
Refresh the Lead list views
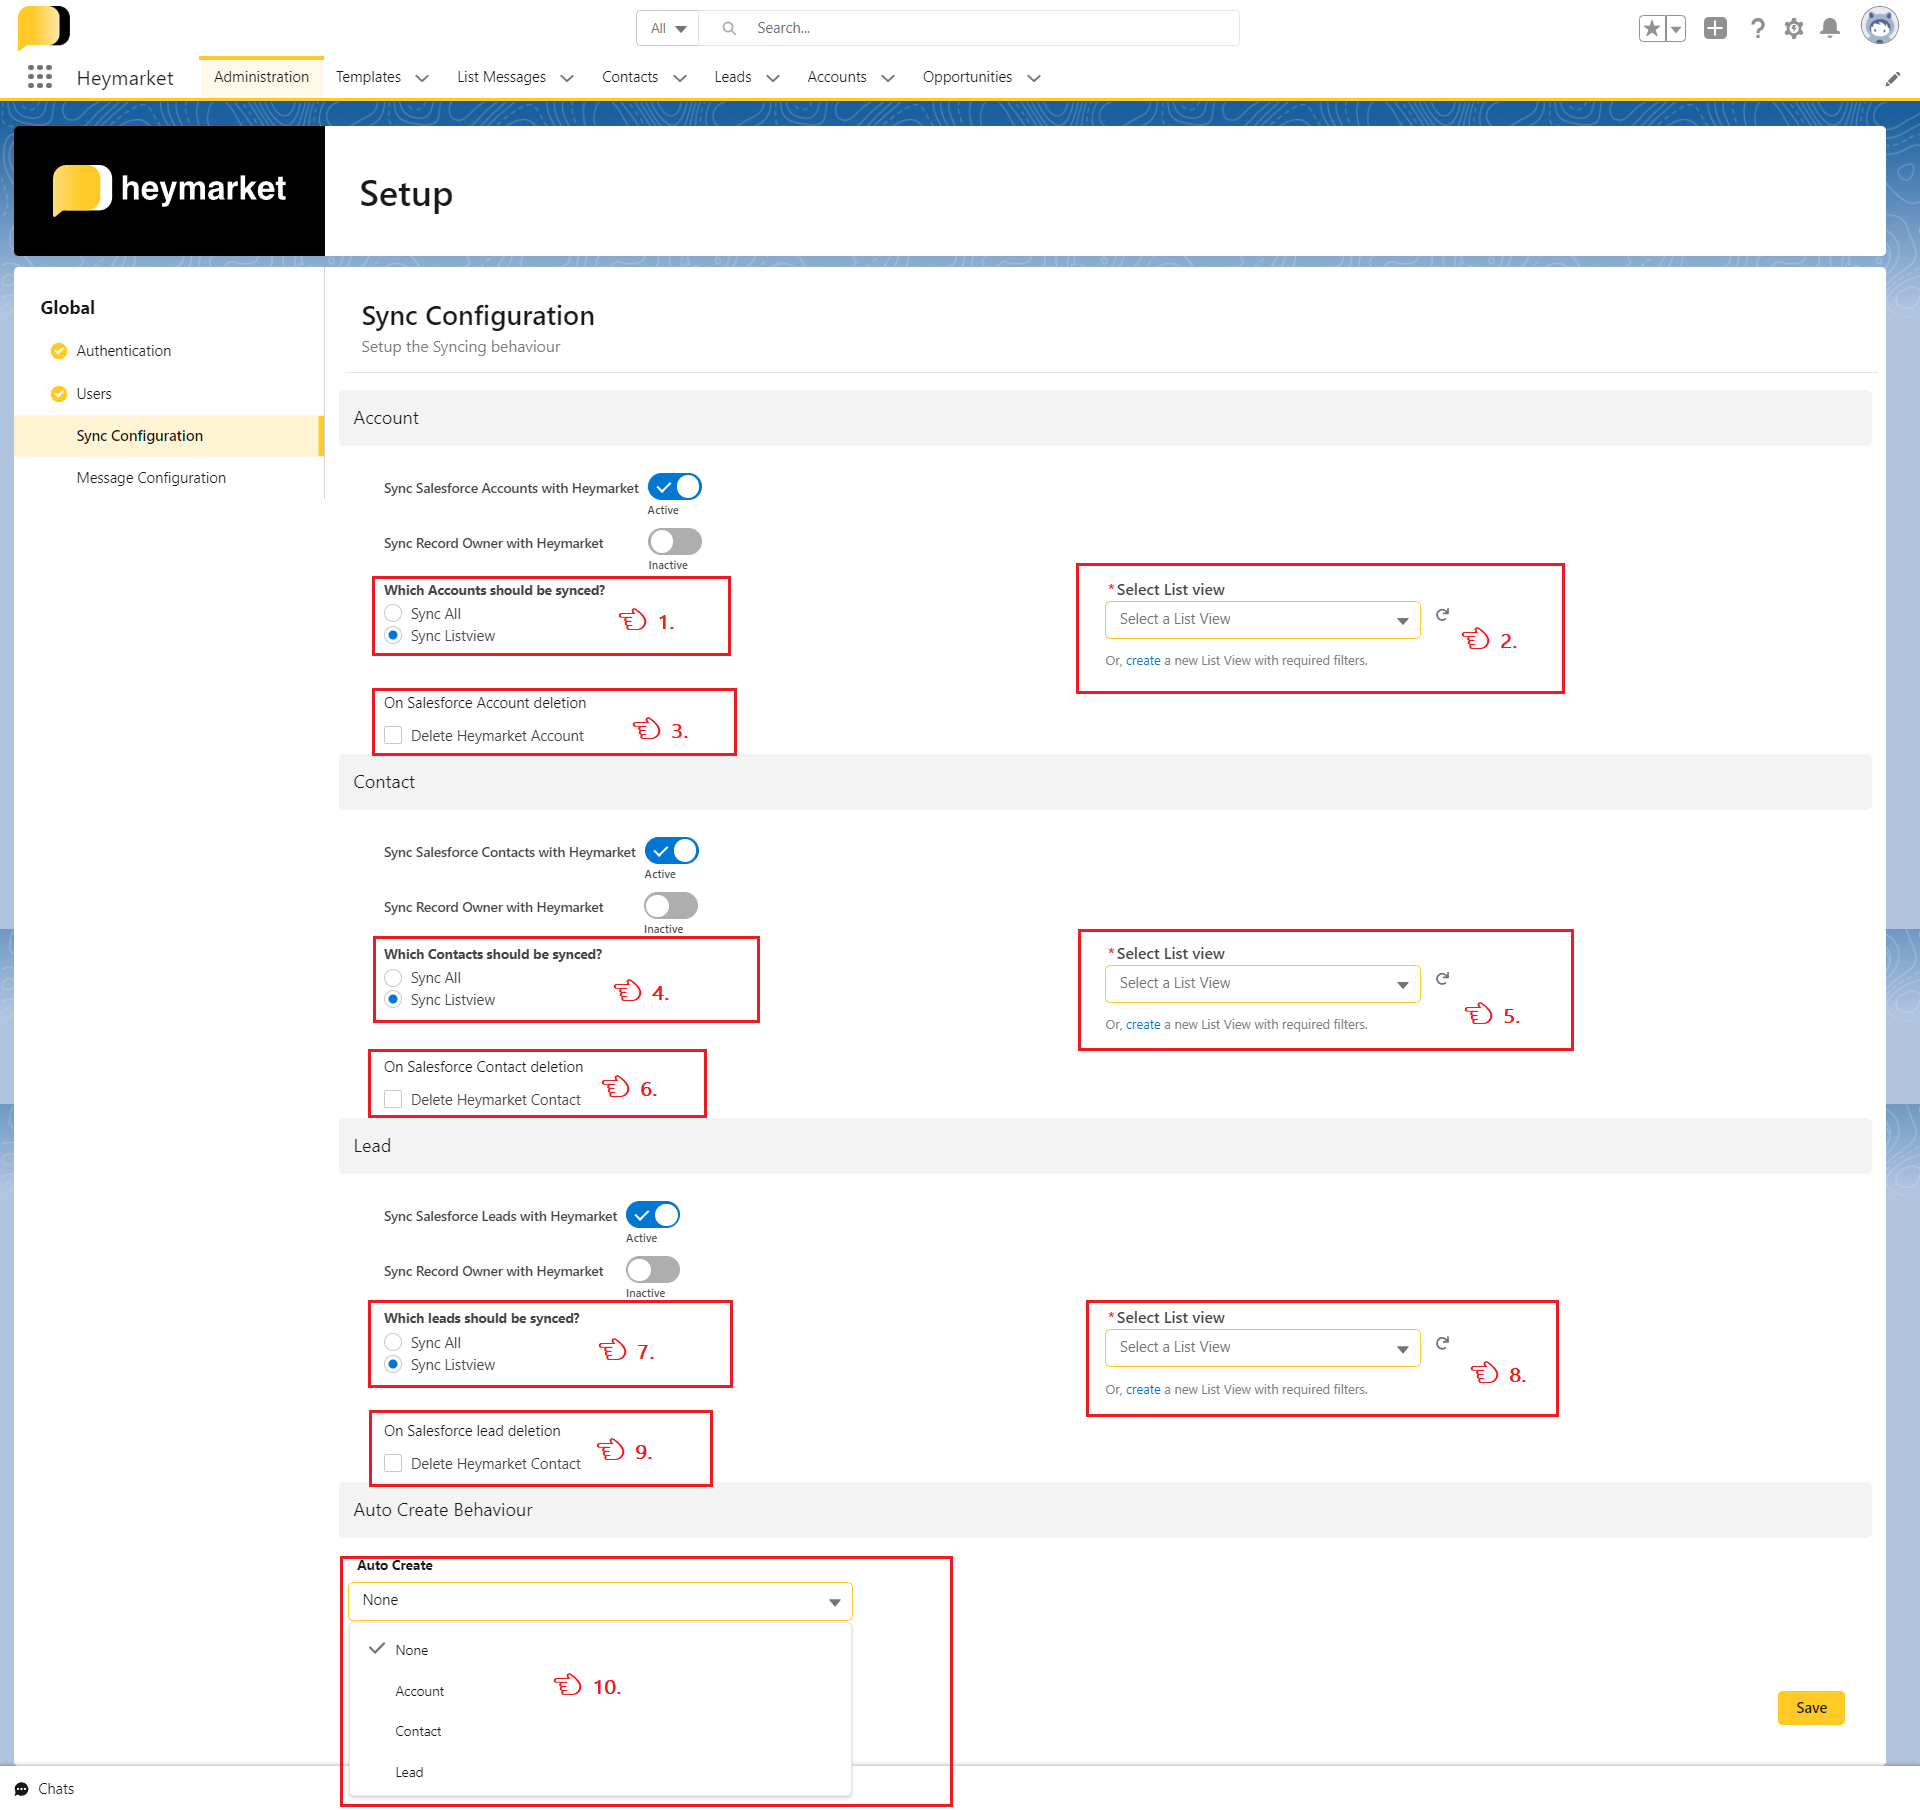point(1442,1343)
